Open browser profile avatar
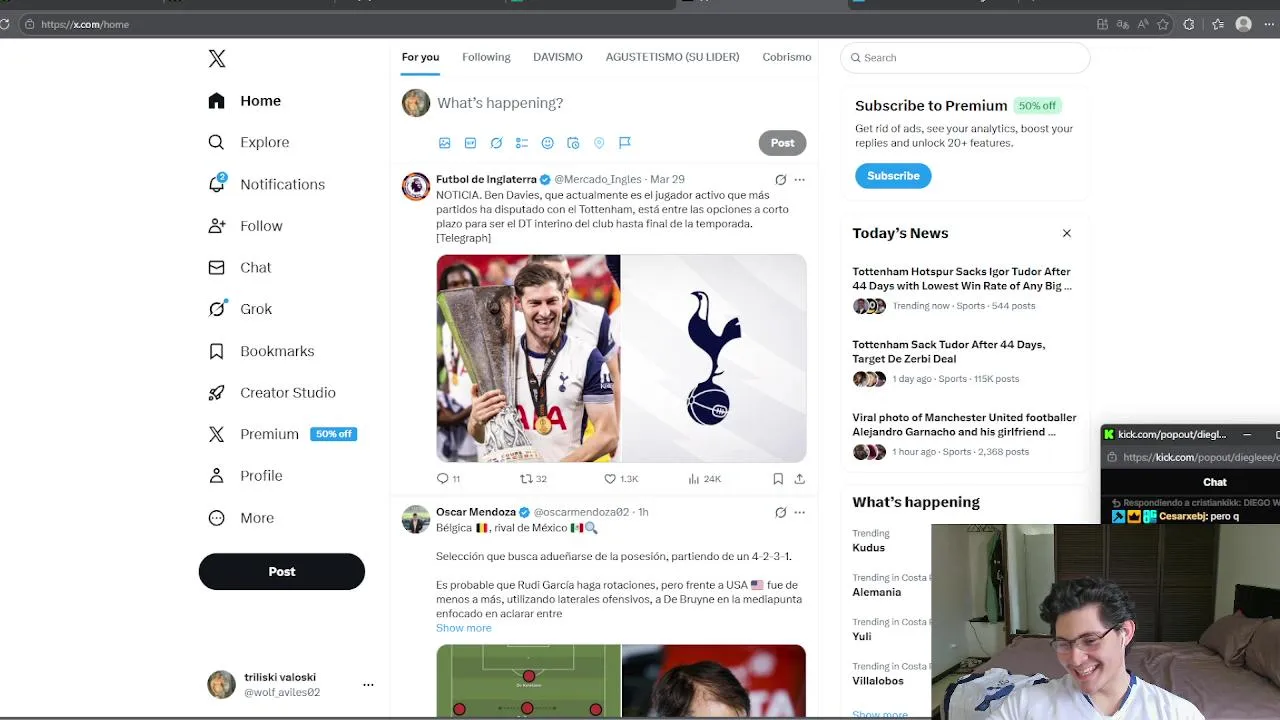The image size is (1280, 720). click(x=1244, y=24)
